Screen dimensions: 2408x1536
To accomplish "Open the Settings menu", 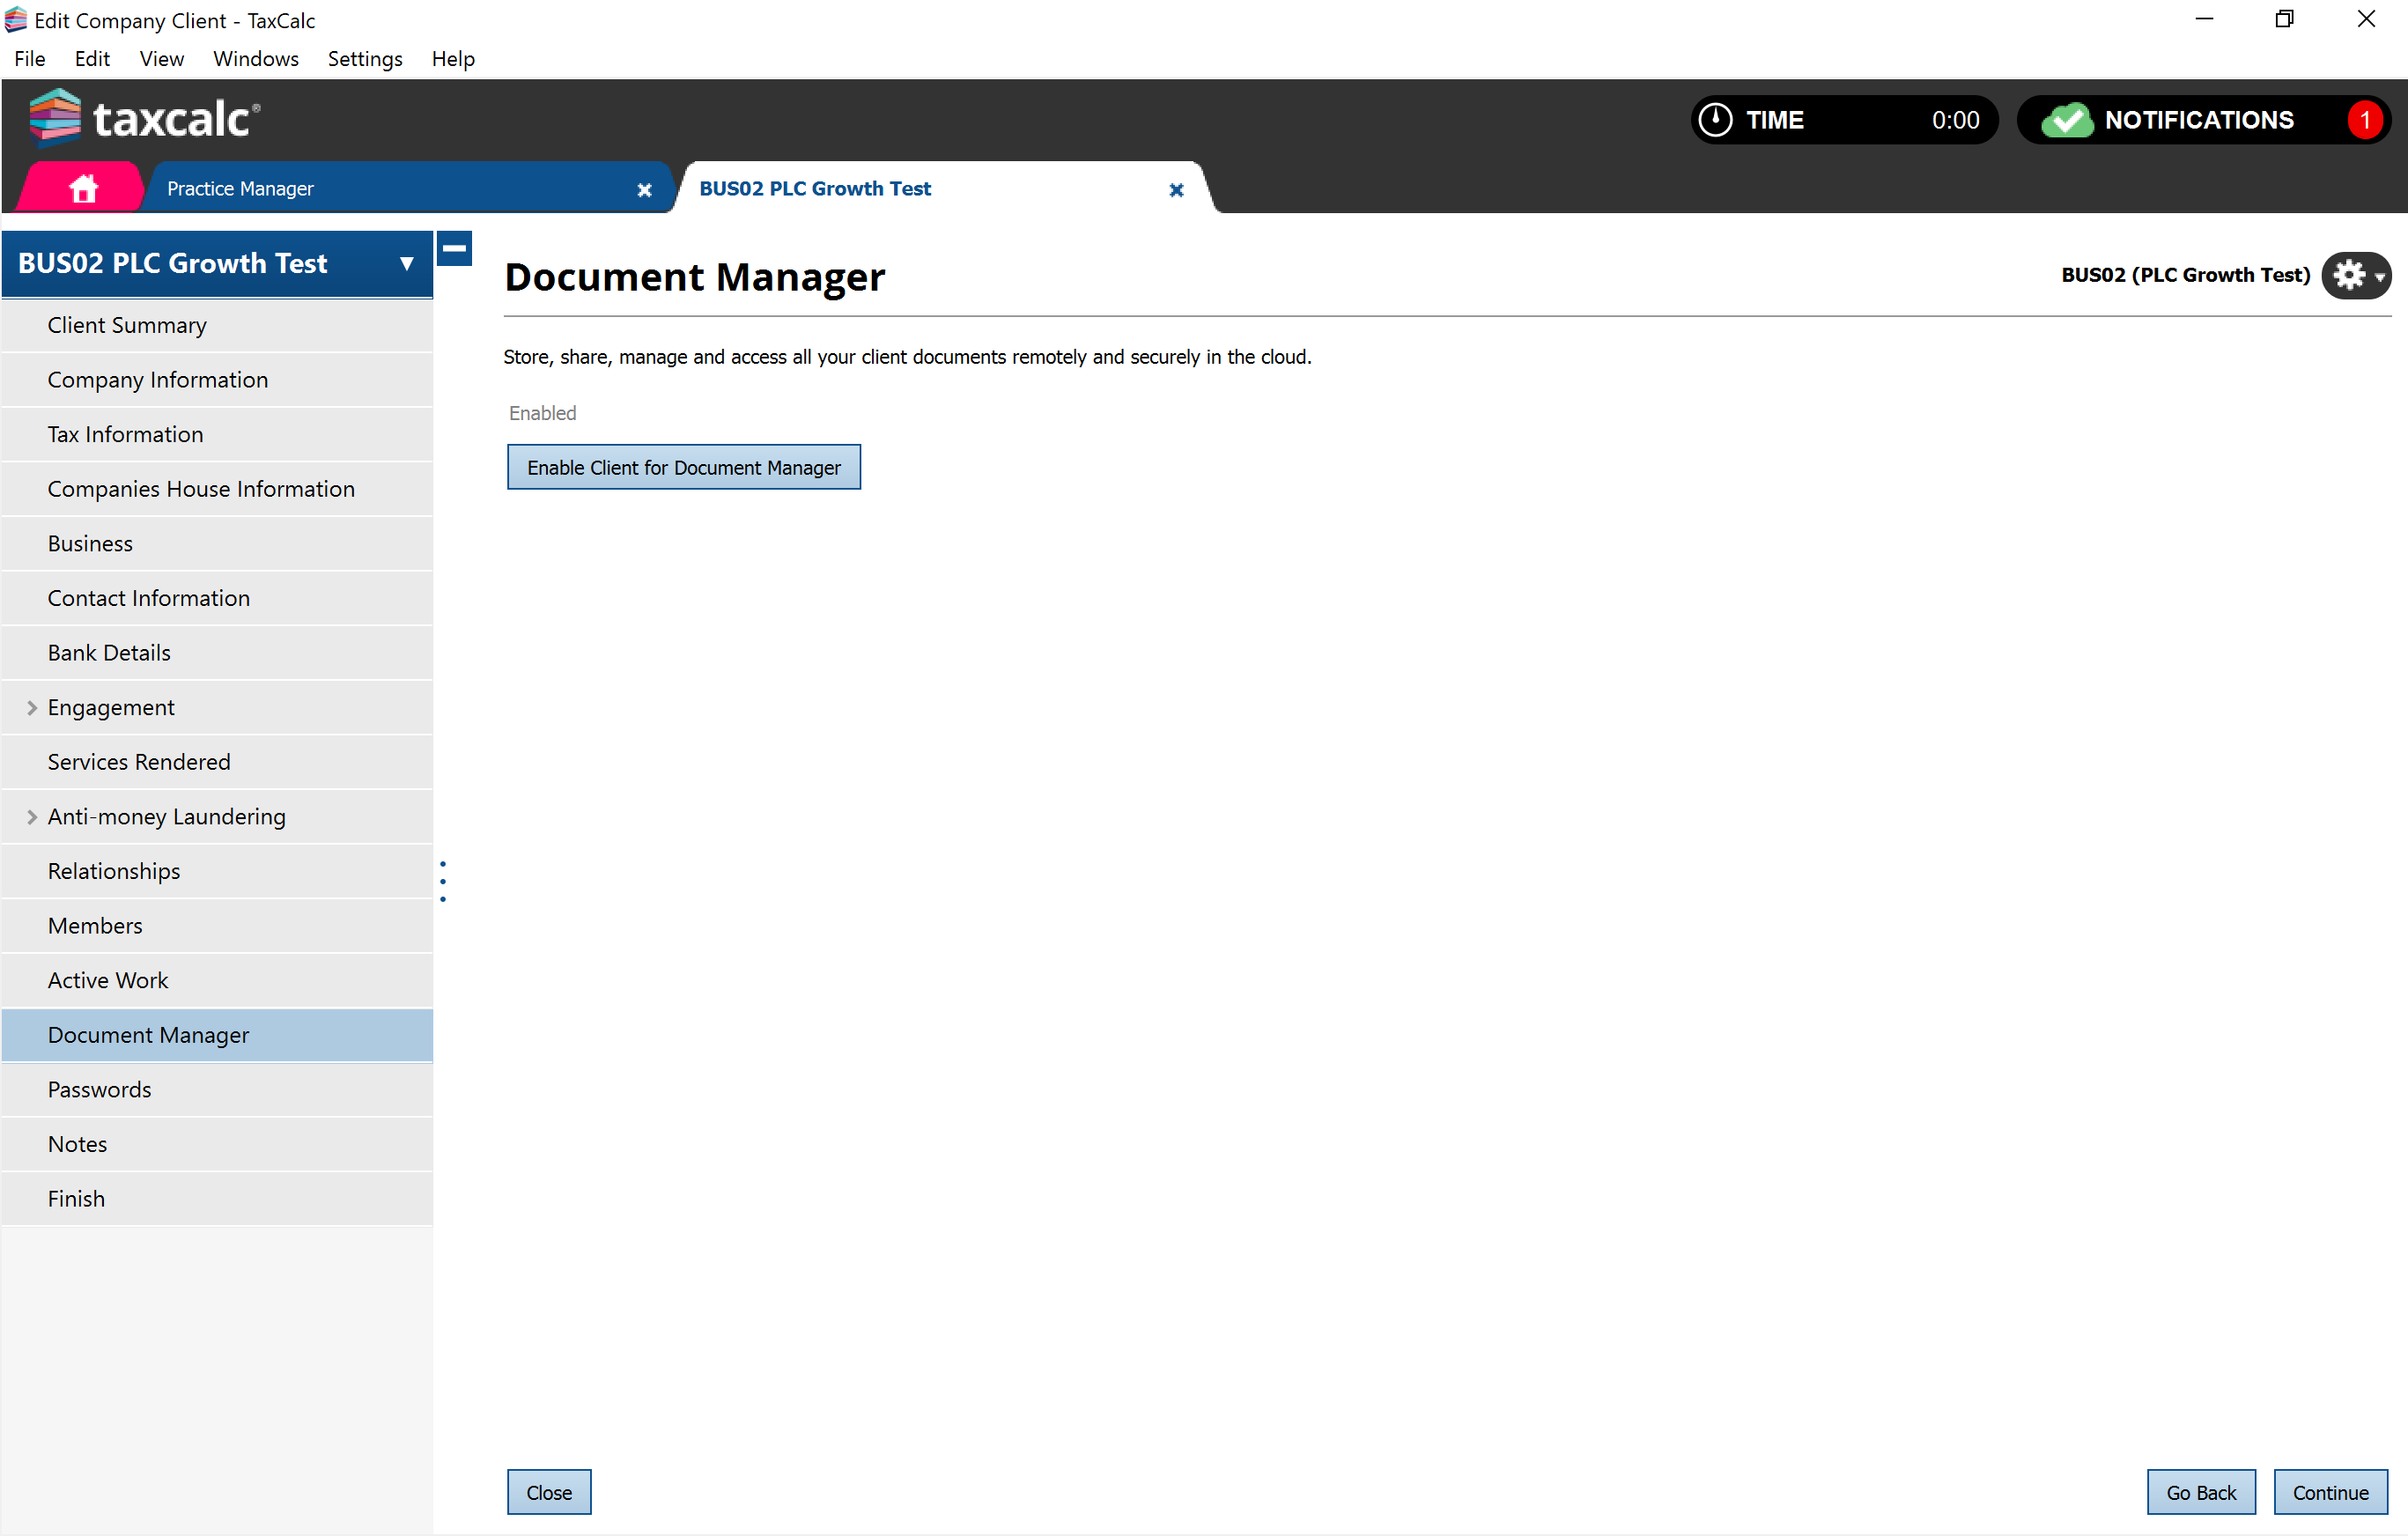I will click(365, 59).
